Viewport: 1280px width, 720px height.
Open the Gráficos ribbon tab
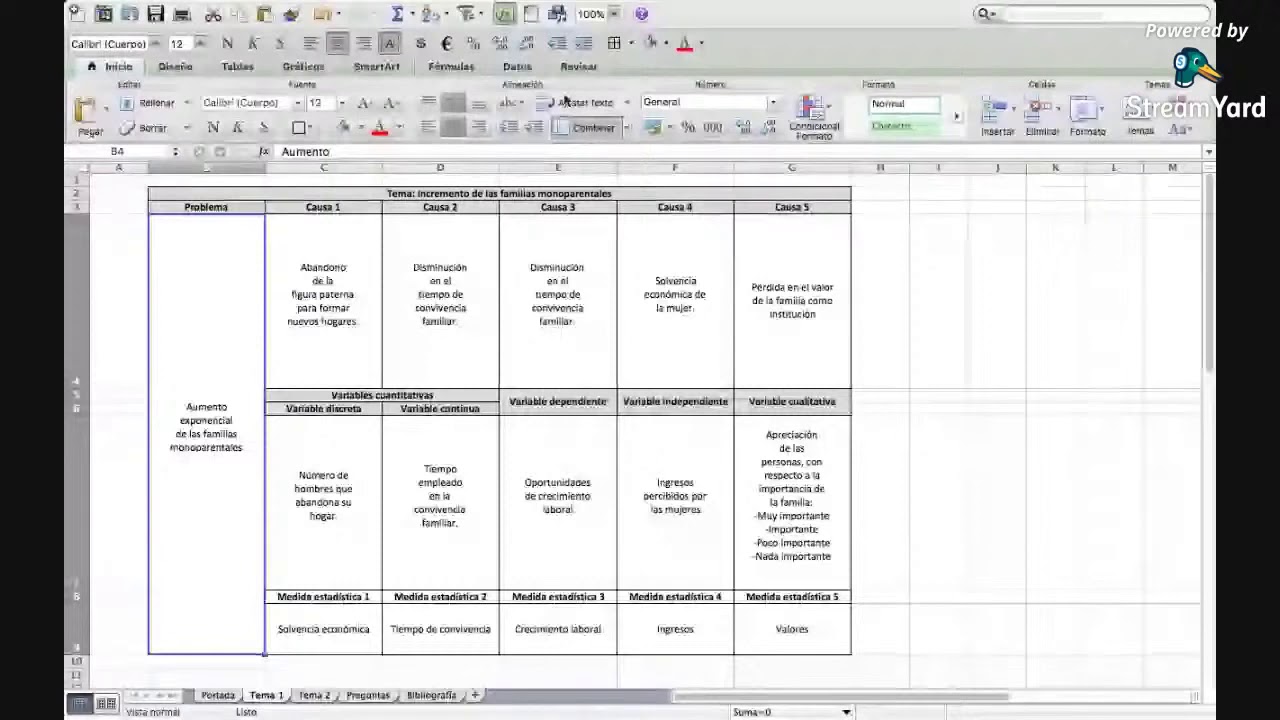(303, 67)
